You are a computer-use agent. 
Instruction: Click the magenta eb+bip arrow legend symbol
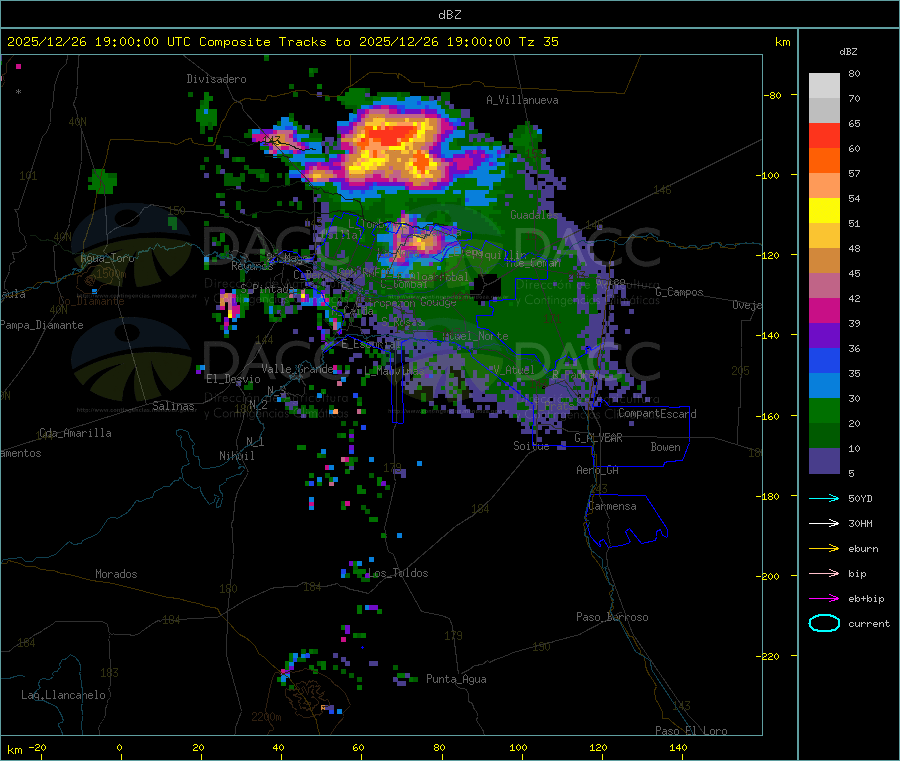tap(824, 598)
